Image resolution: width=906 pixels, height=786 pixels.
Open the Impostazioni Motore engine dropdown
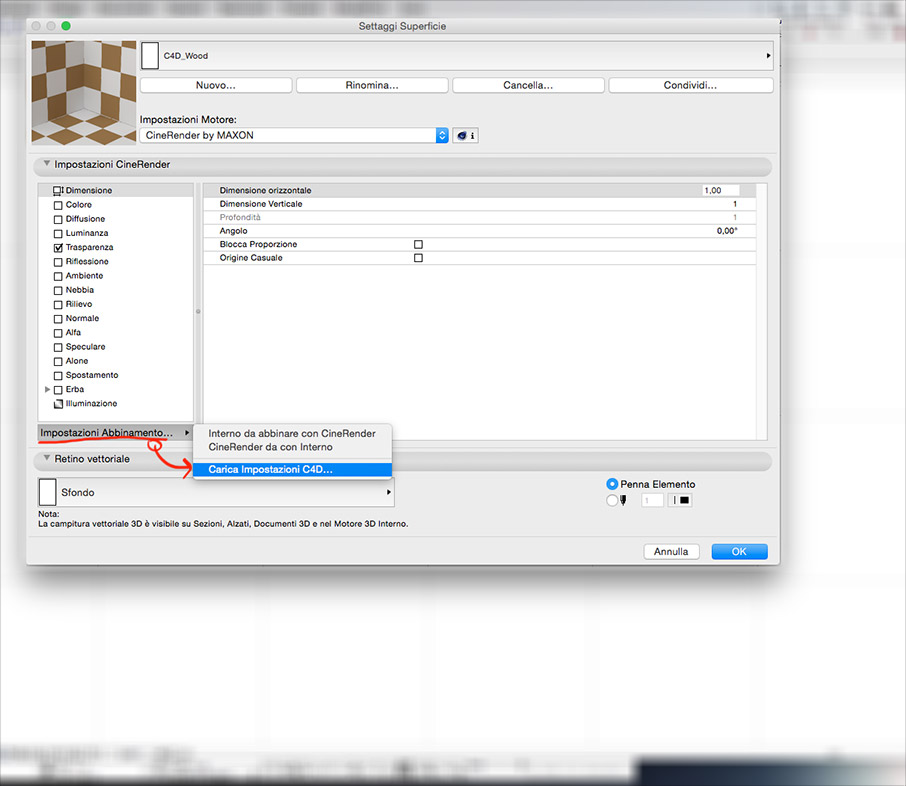click(442, 136)
